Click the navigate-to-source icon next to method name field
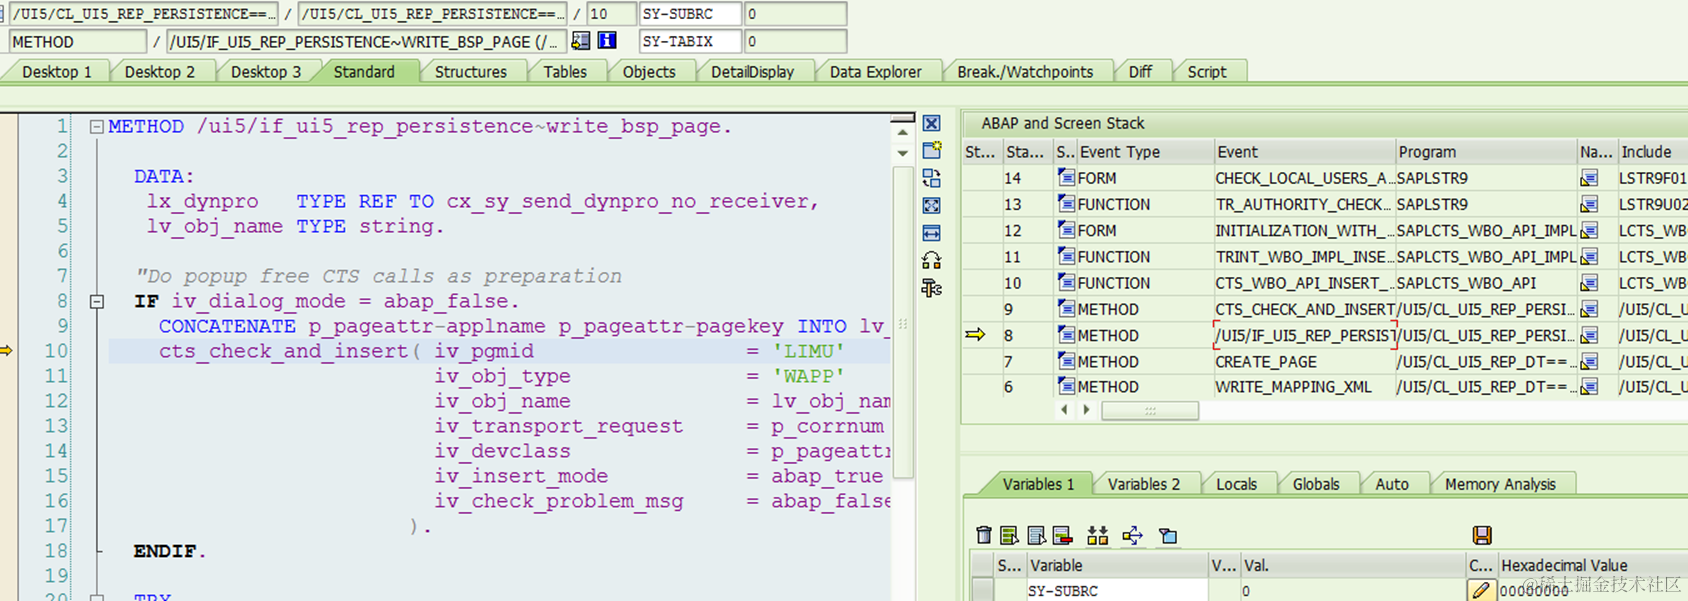Screen dimensions: 1688x601 (580, 41)
